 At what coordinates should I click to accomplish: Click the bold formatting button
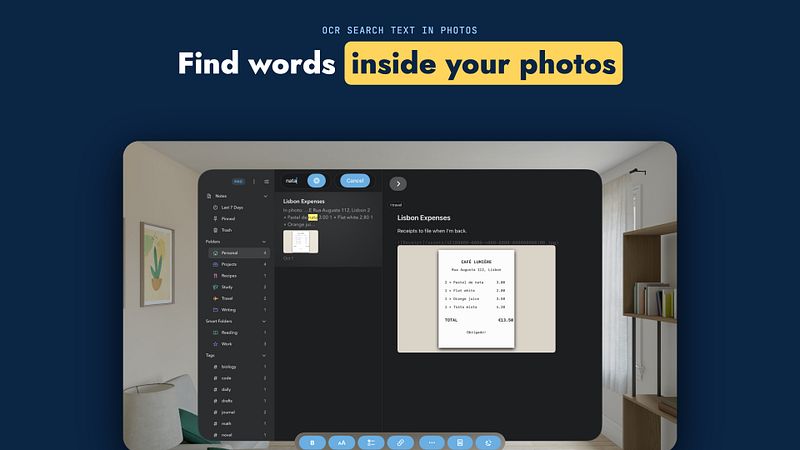pos(312,443)
